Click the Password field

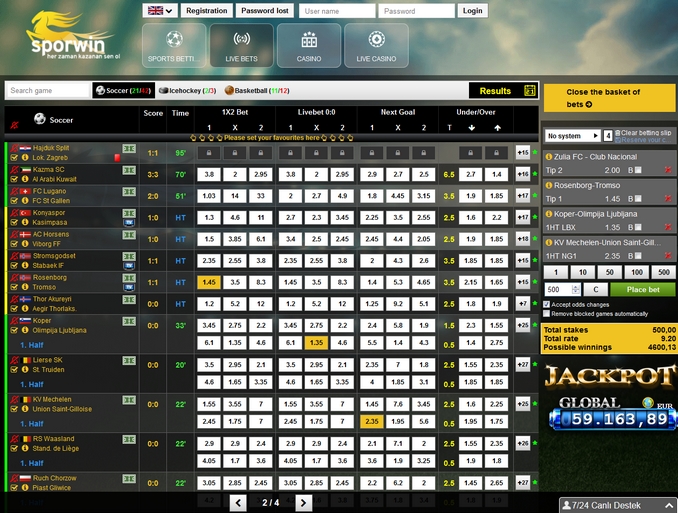point(417,11)
